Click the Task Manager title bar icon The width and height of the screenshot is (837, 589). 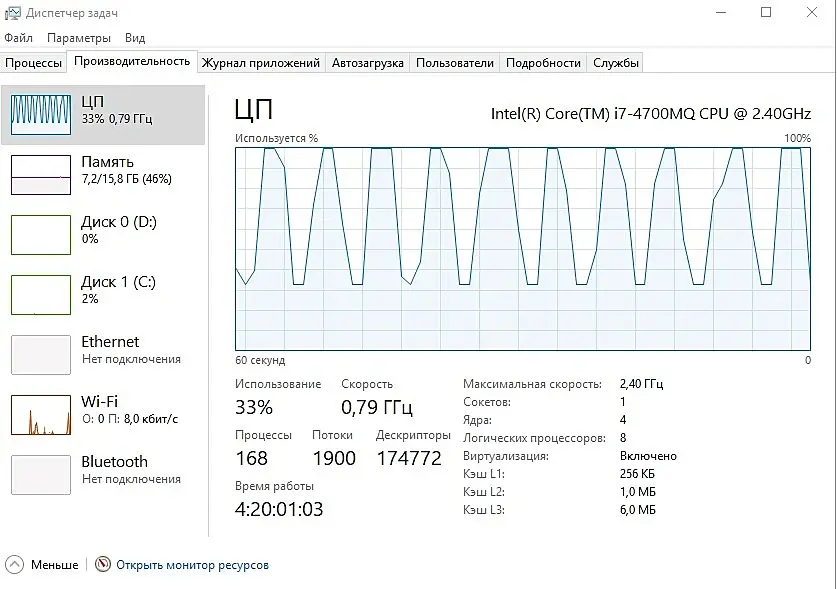pyautogui.click(x=12, y=13)
